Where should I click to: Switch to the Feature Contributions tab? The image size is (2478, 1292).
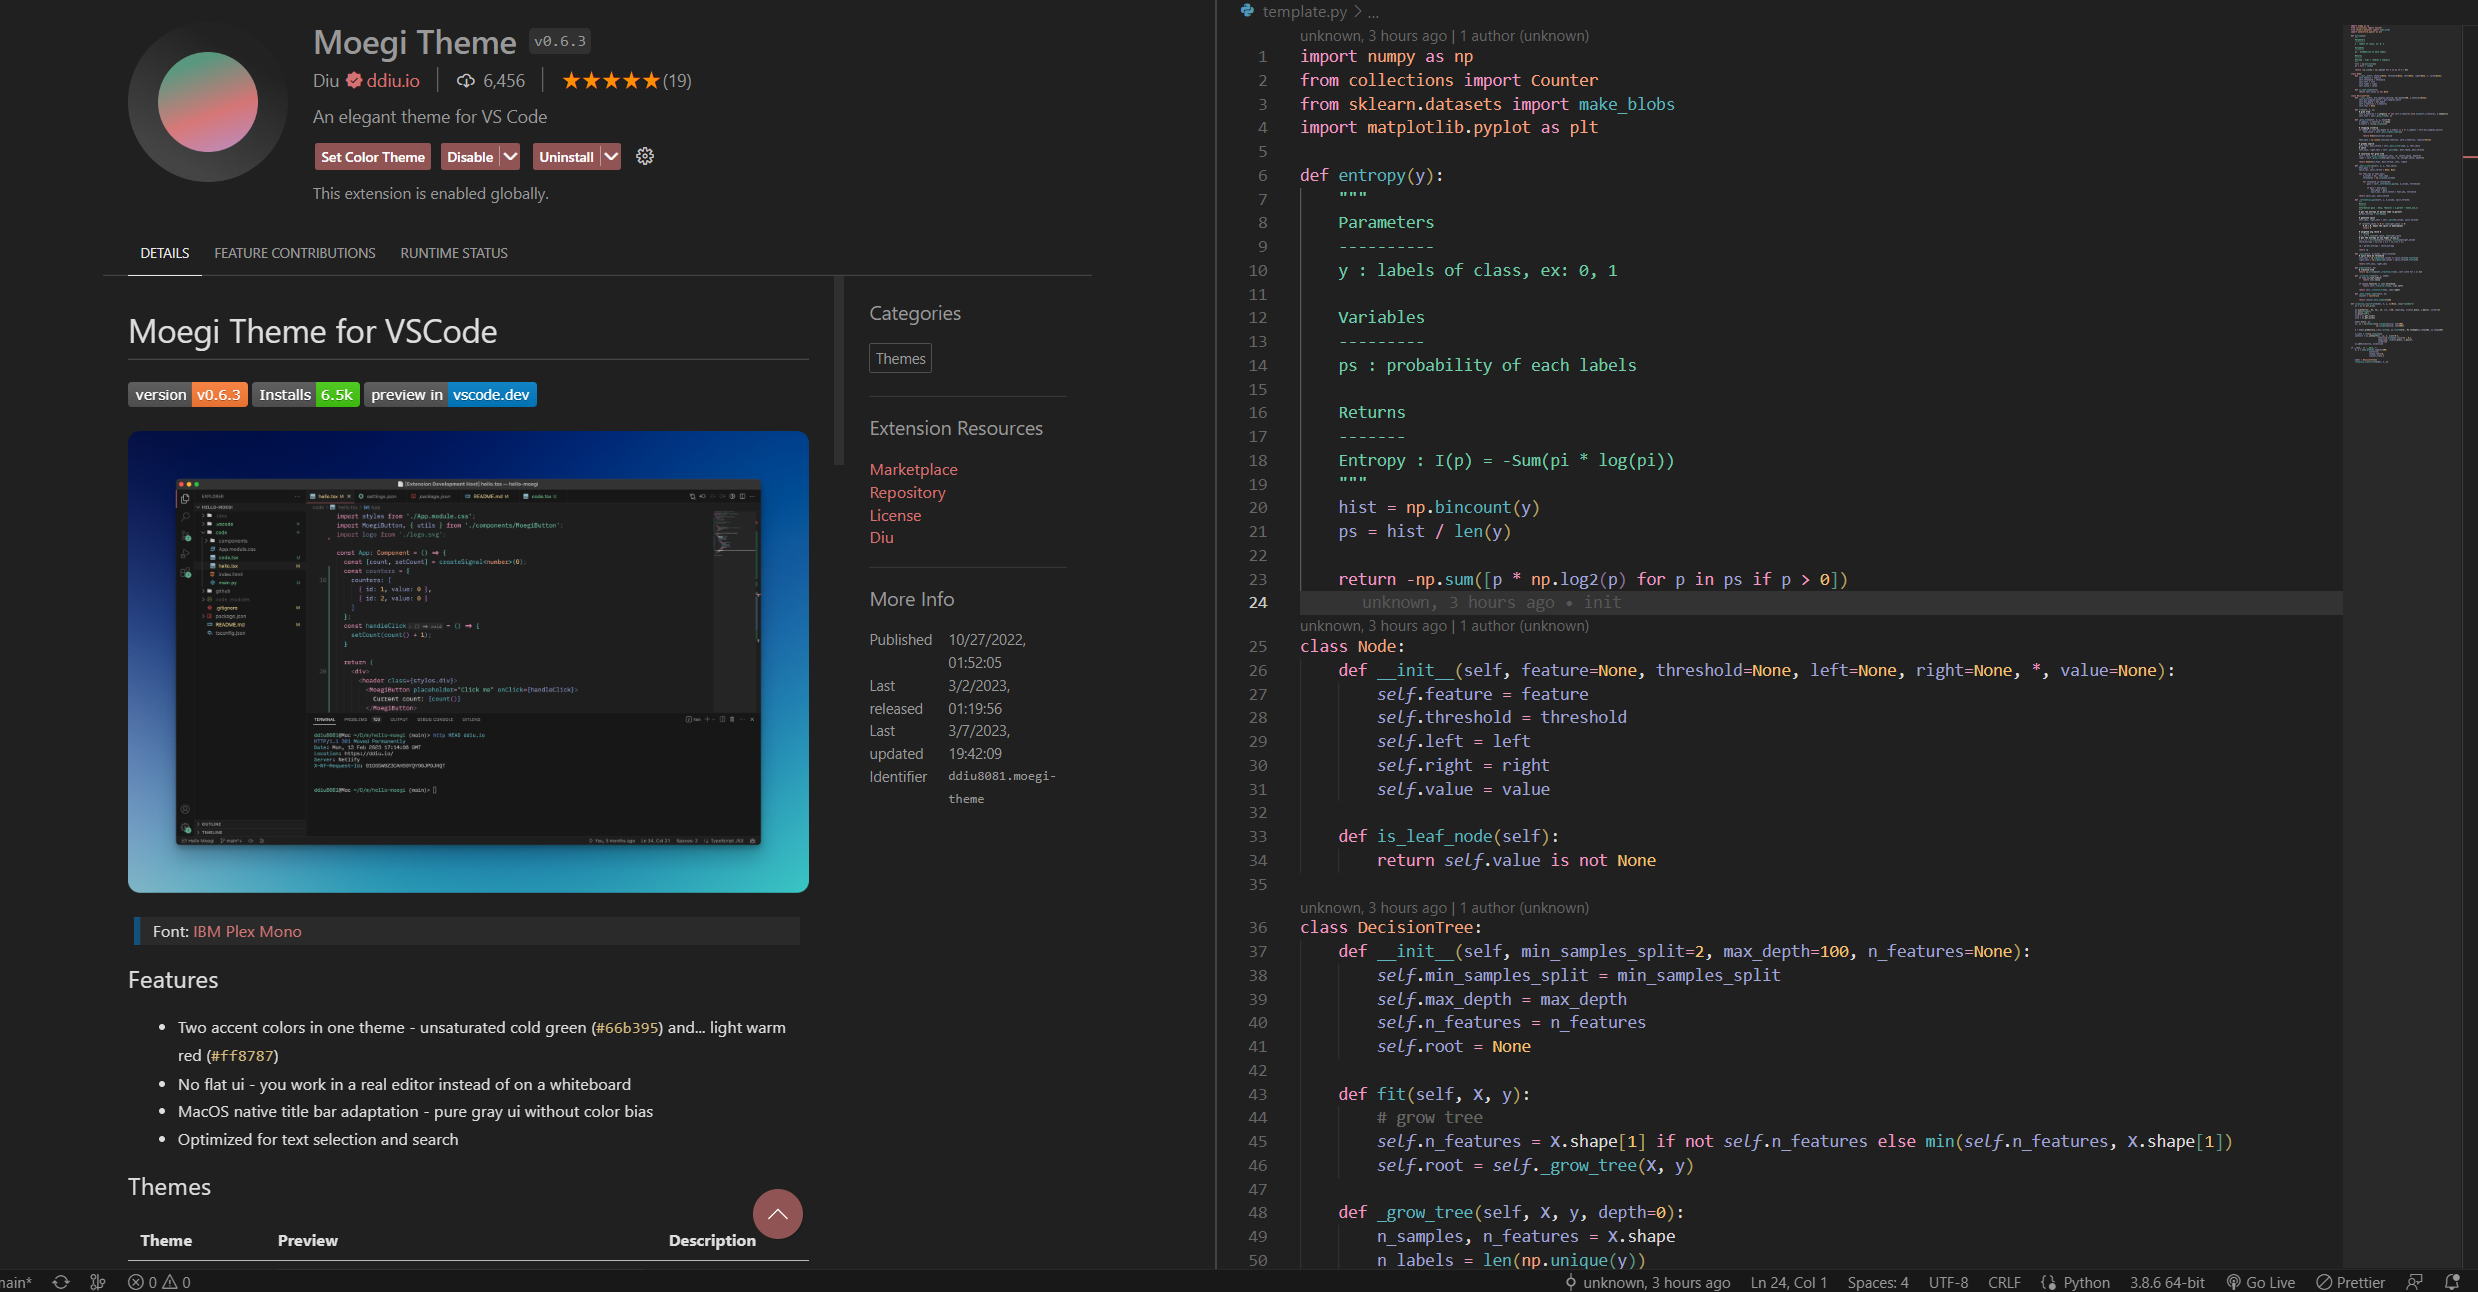point(295,253)
